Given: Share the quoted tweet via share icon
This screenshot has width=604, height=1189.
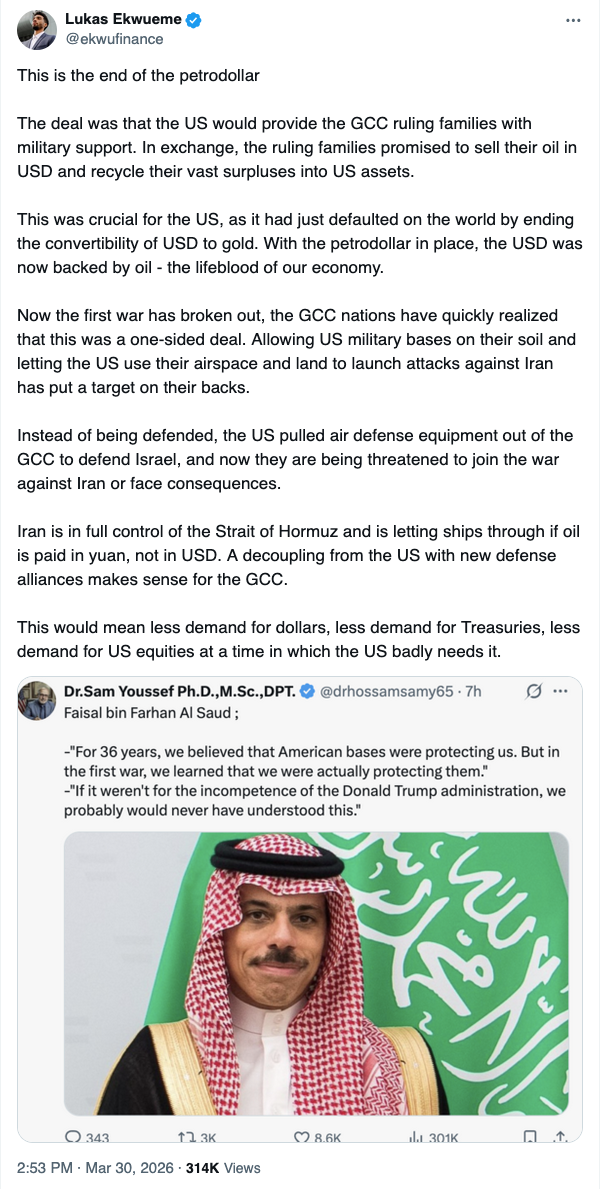Looking at the screenshot, I should tap(561, 1137).
